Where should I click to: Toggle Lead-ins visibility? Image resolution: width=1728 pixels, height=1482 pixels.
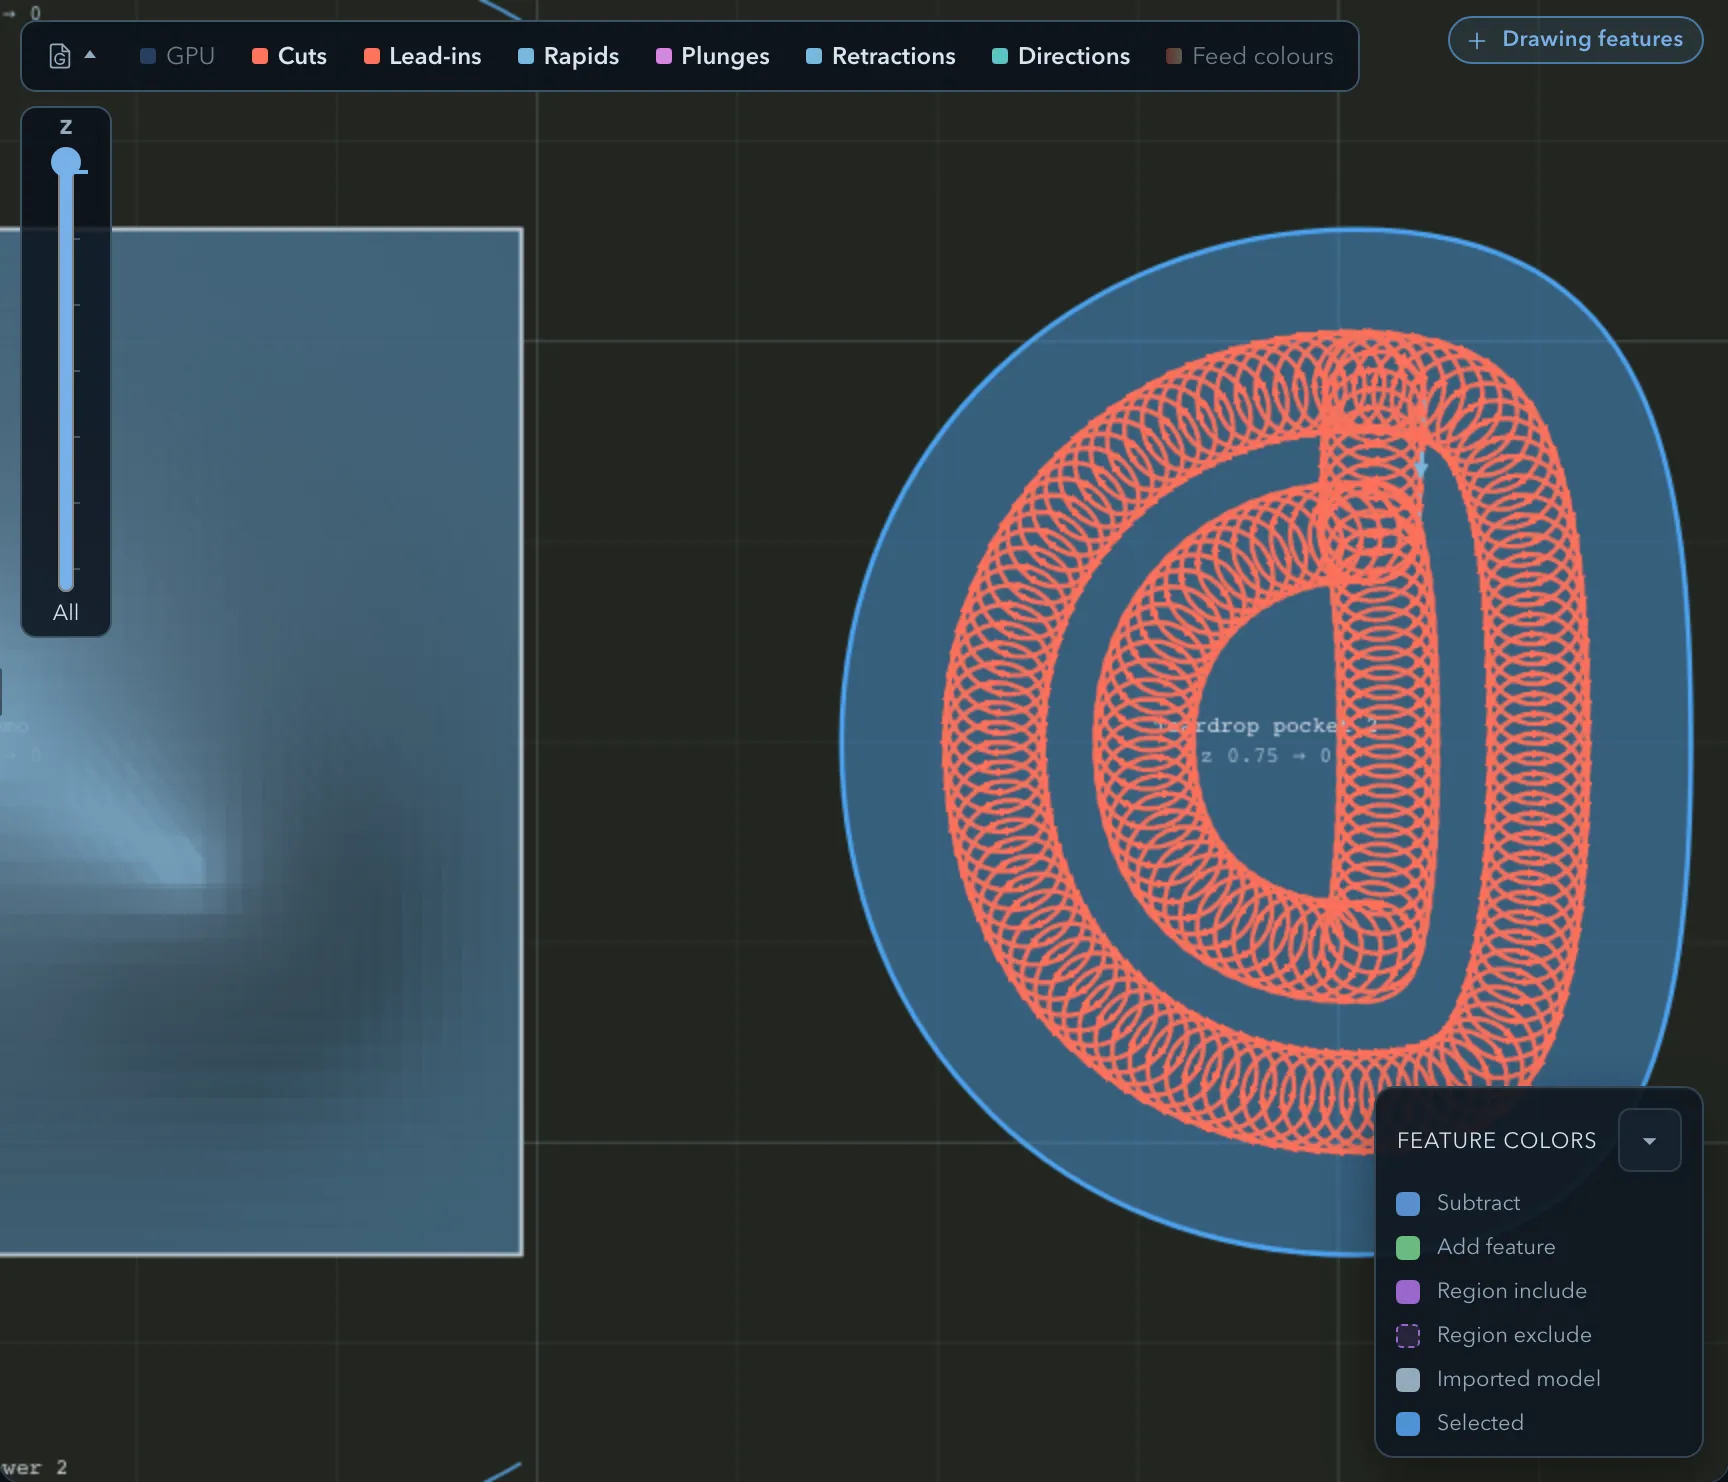(422, 56)
